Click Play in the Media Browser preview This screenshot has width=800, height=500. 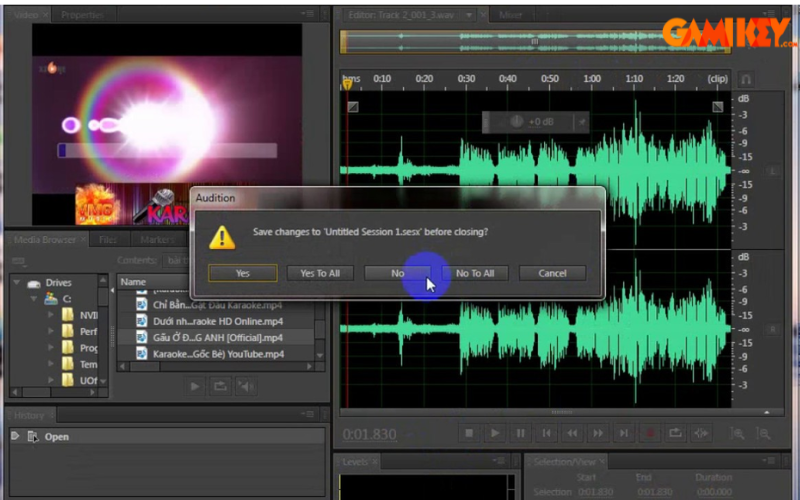coord(195,386)
